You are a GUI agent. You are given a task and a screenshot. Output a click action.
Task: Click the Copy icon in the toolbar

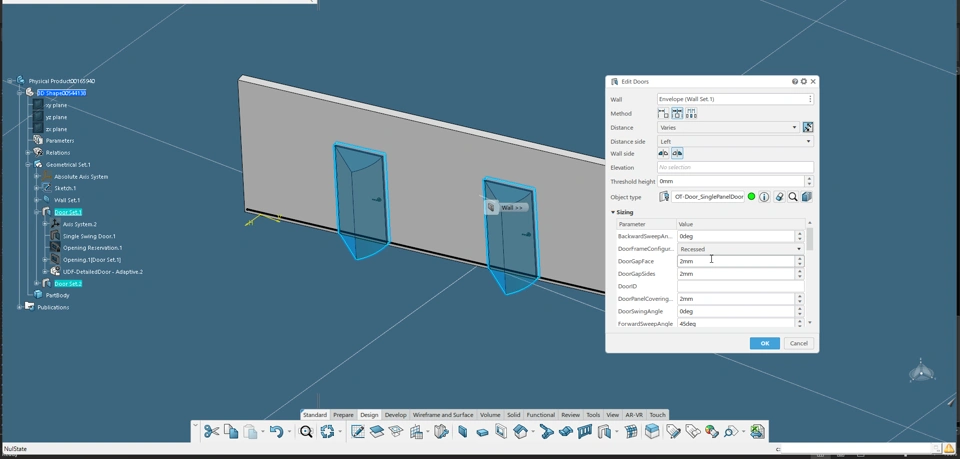coord(231,432)
